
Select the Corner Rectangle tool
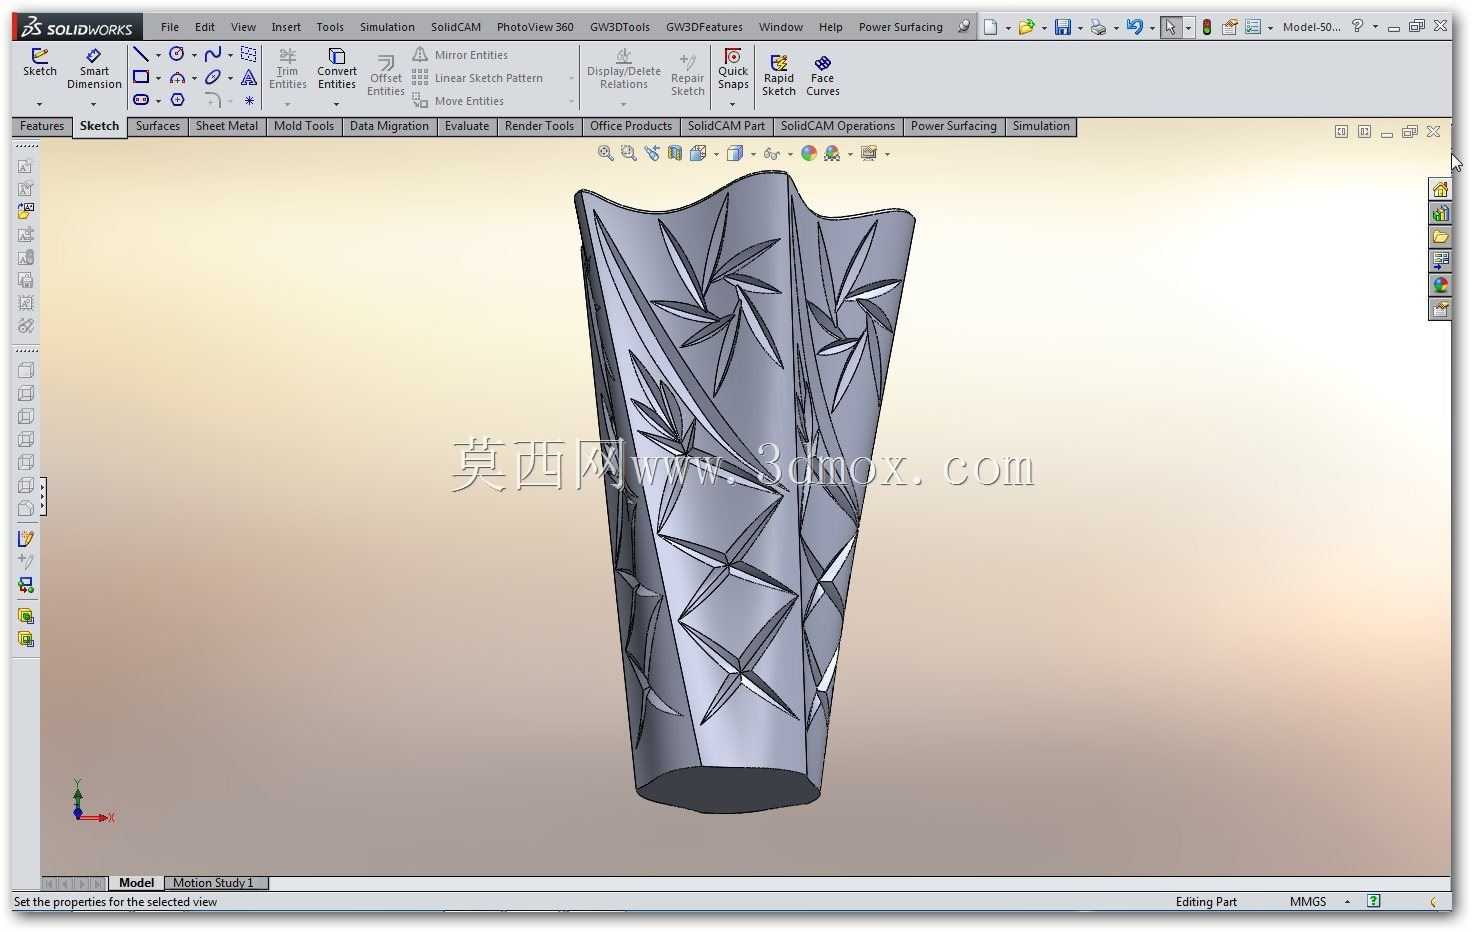[x=141, y=77]
